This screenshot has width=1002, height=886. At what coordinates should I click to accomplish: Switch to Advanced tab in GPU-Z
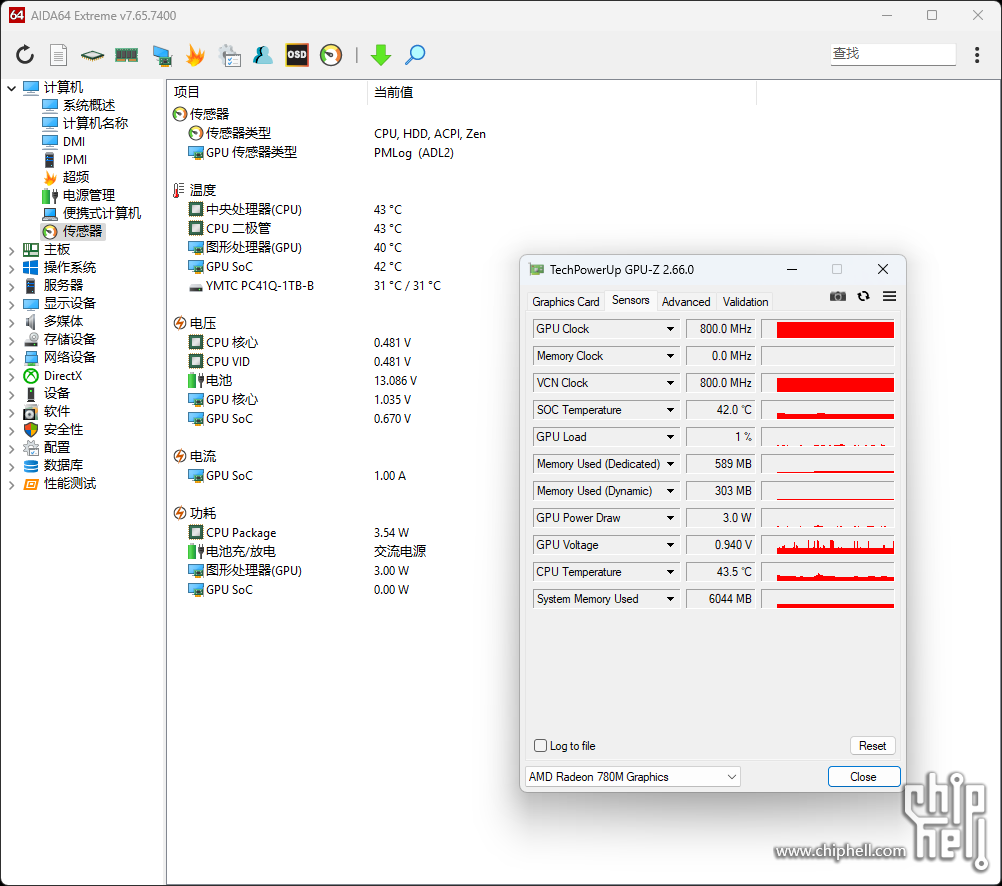click(686, 302)
